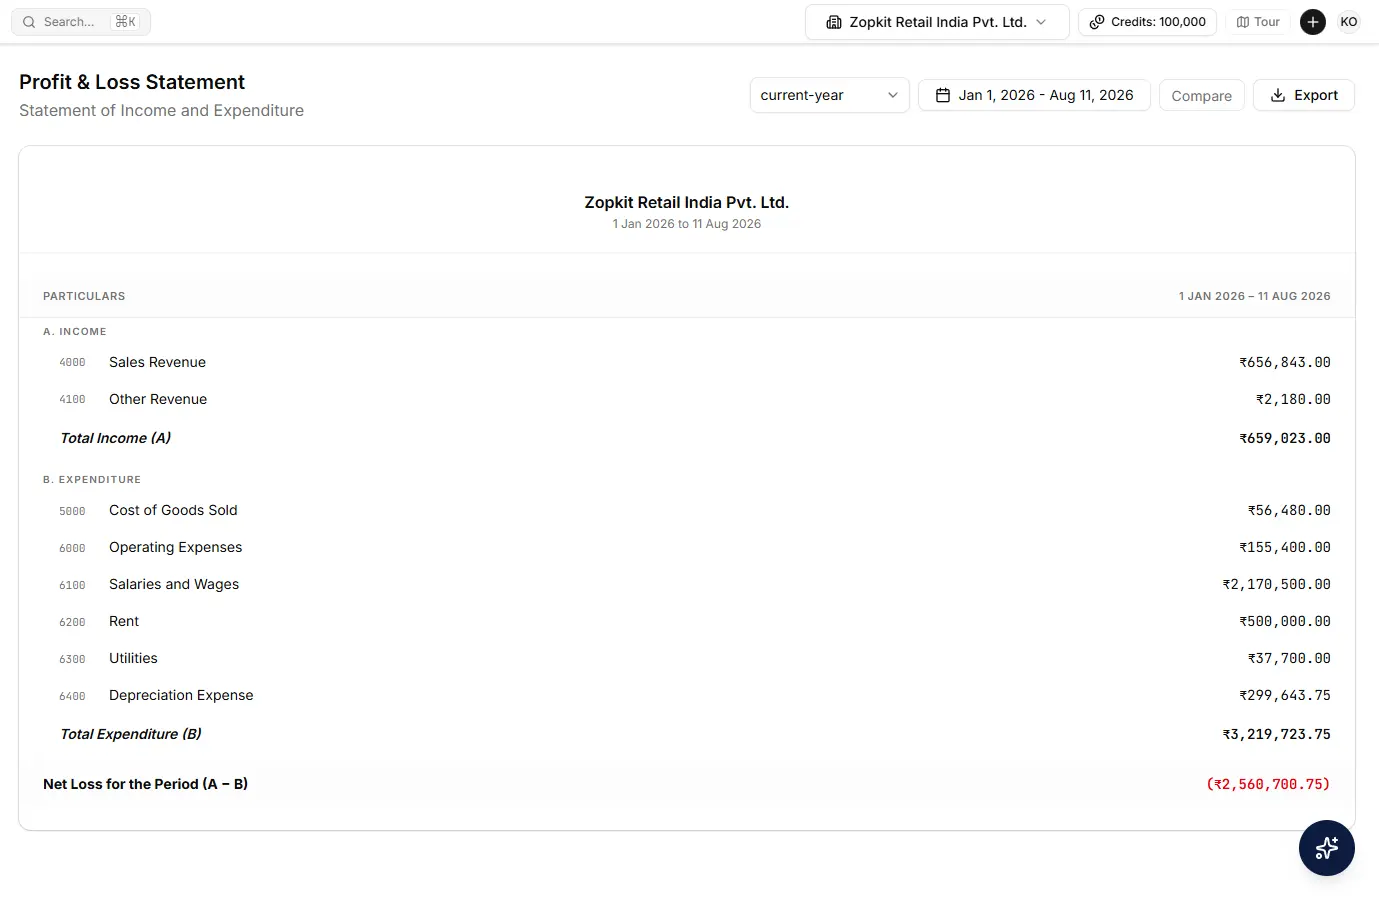Open the Credits: 100,000 indicator
The height and width of the screenshot is (900, 1379).
(x=1147, y=22)
